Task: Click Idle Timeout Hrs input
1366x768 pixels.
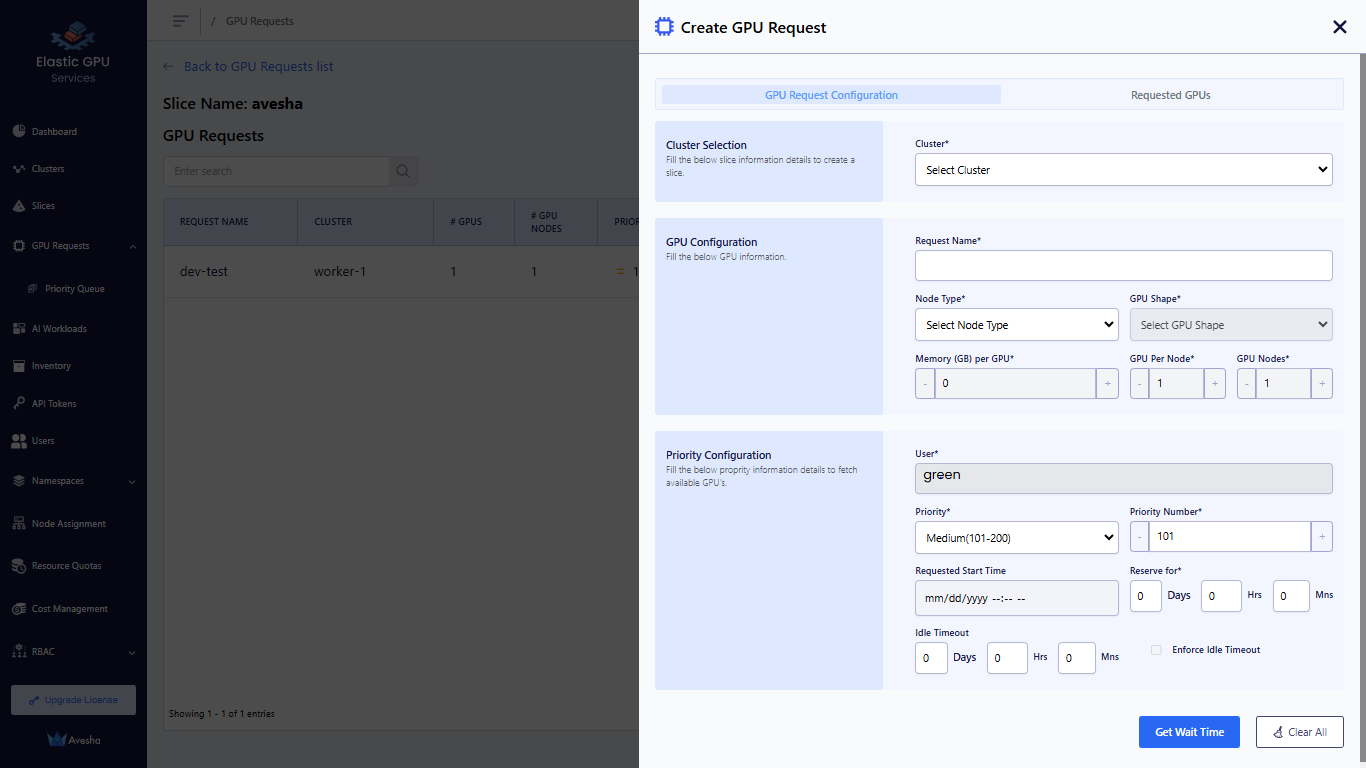Action: click(1007, 658)
